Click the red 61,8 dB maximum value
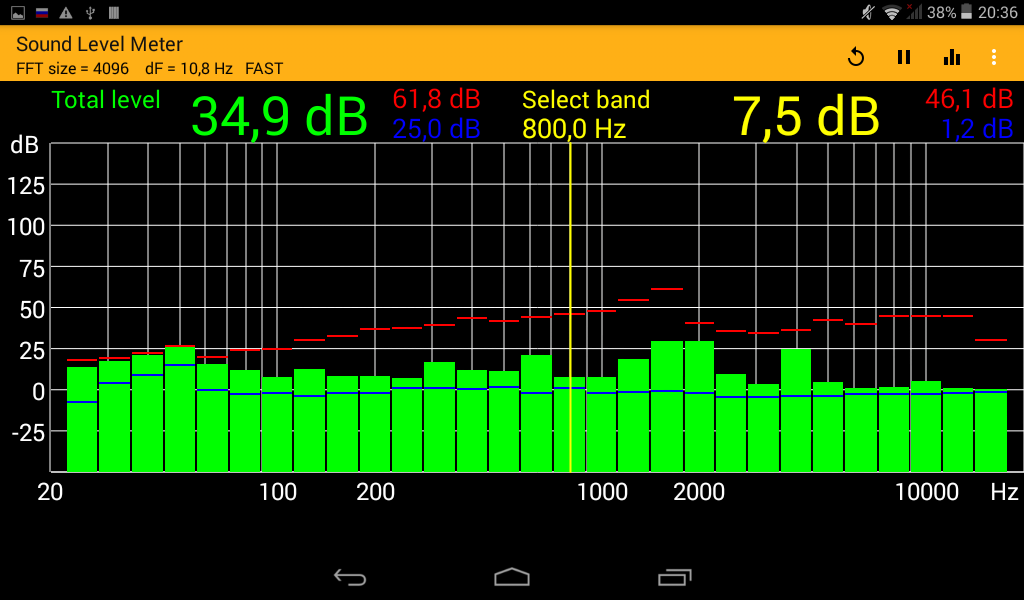The height and width of the screenshot is (600, 1024). 436,99
